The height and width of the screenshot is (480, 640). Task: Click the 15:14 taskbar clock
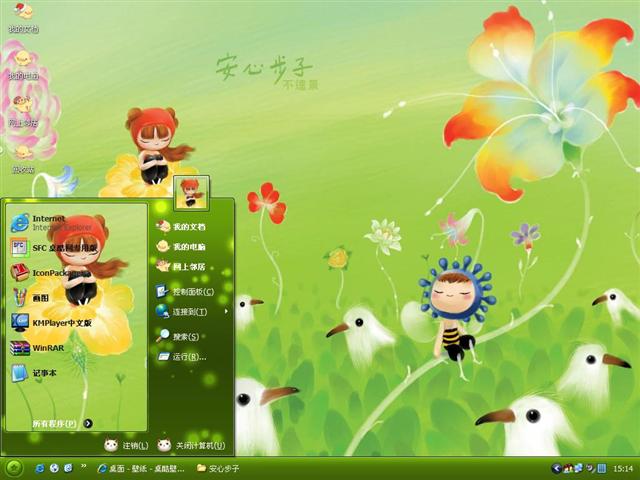pyautogui.click(x=623, y=469)
